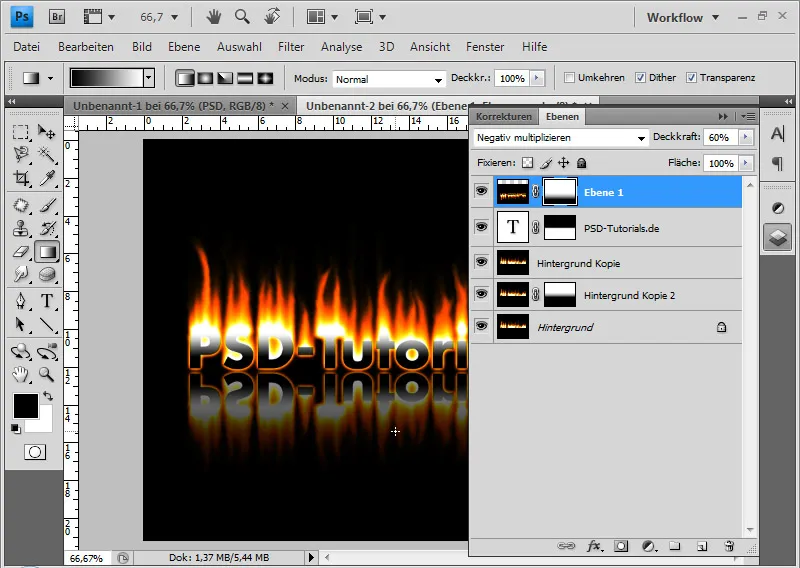This screenshot has height=568, width=800.
Task: Select the Clone Stamp tool
Action: (20, 228)
